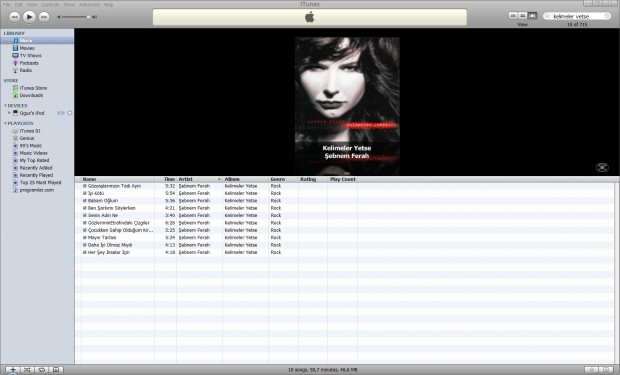Open the Top 25 Most Played playlist
This screenshot has height=375, width=620.
tap(37, 183)
